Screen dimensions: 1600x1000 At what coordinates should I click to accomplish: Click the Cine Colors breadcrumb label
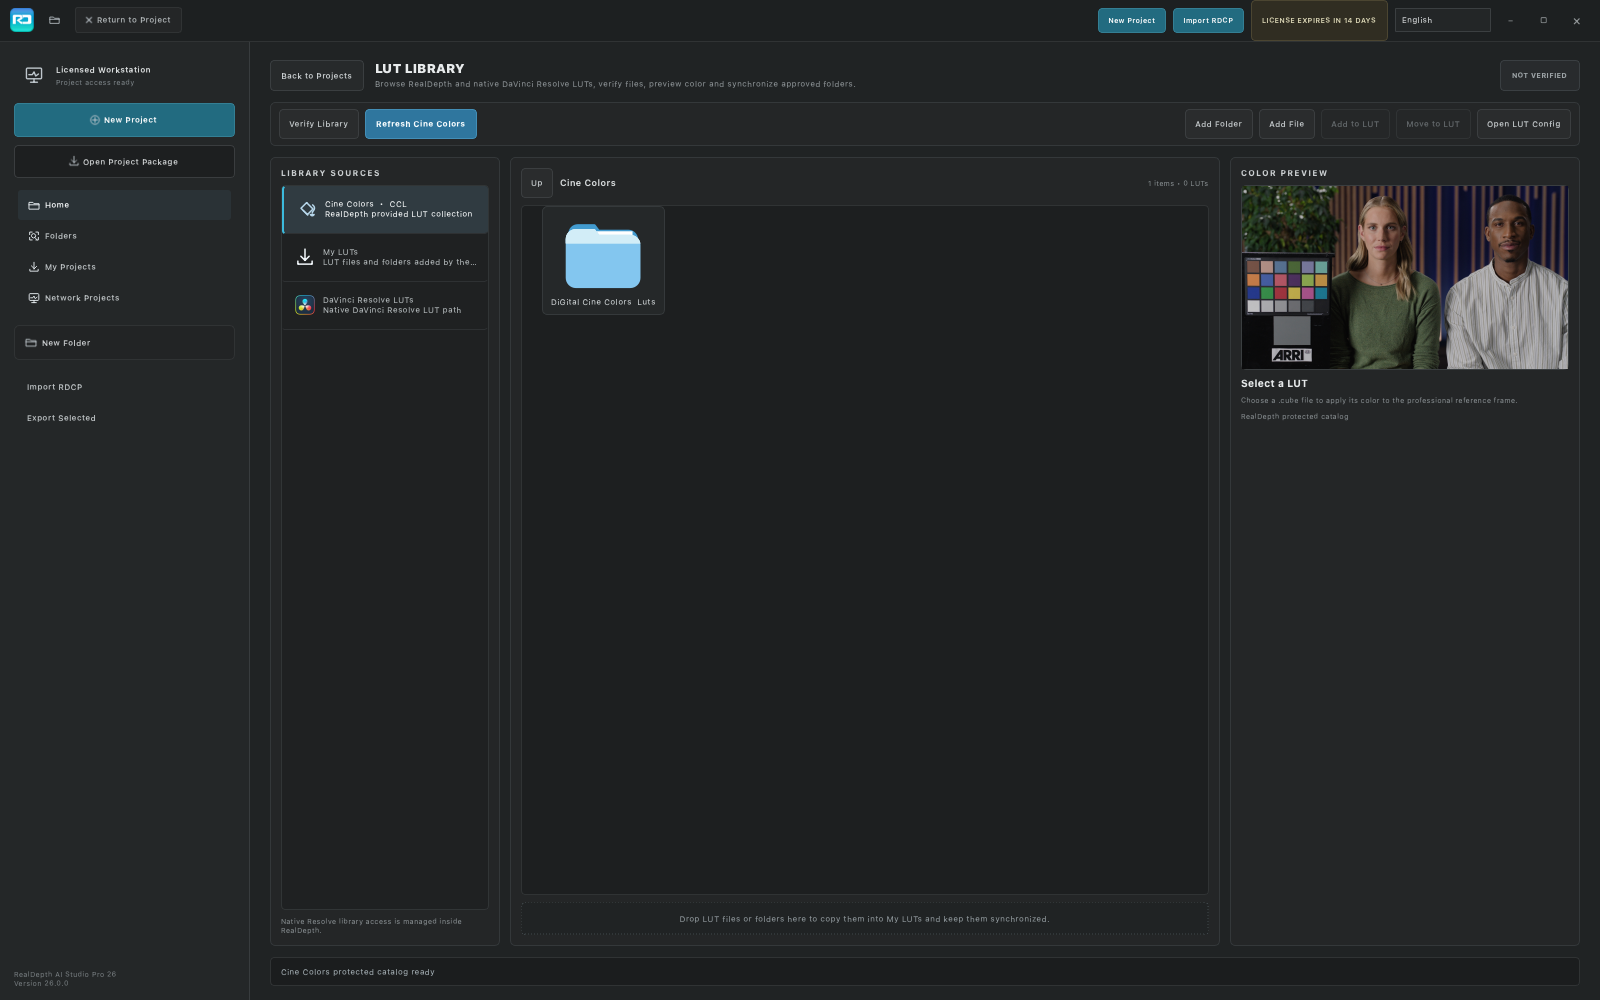click(x=588, y=183)
